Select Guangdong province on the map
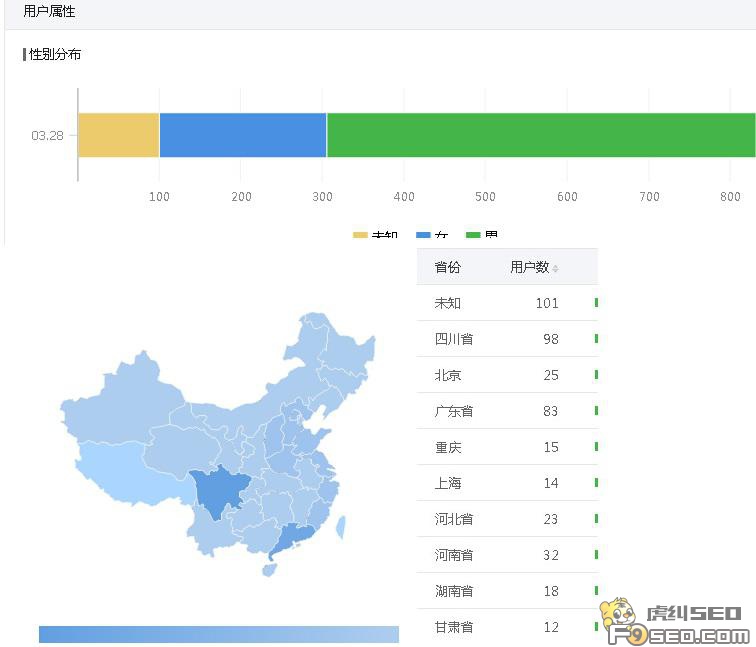The image size is (756, 647). [293, 539]
